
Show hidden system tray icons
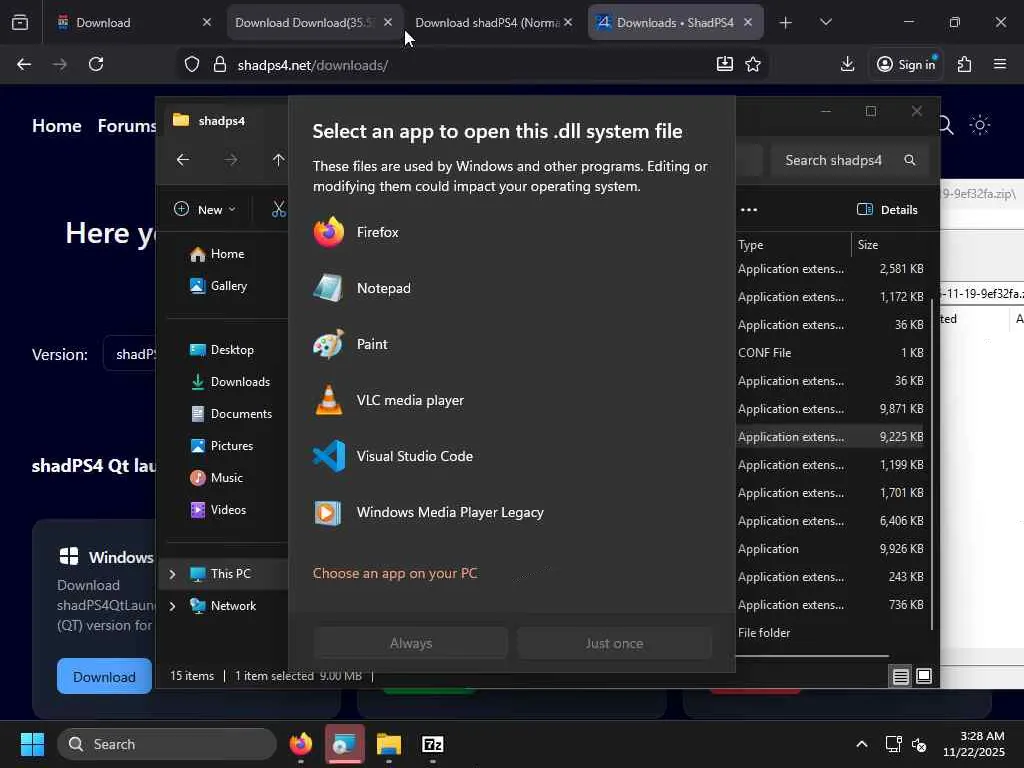click(x=862, y=744)
